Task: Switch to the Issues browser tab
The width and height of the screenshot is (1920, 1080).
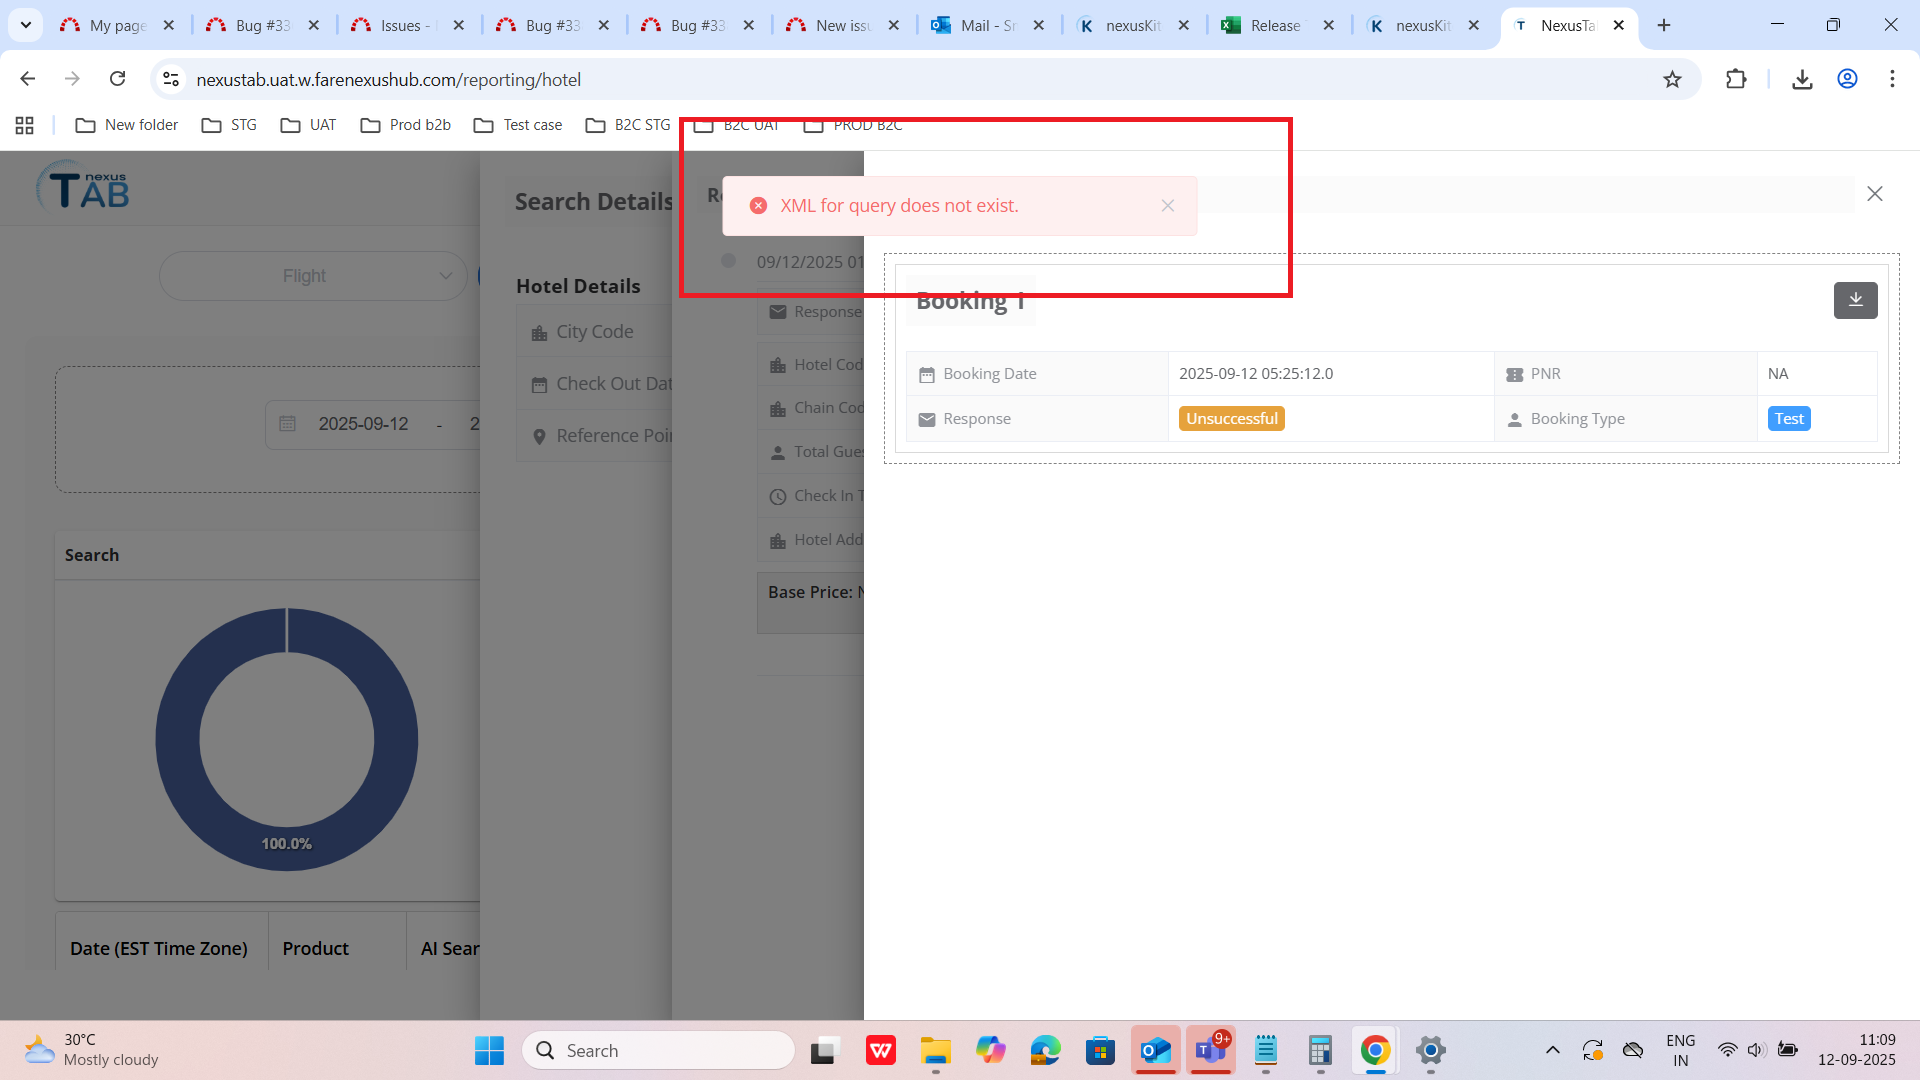Action: click(x=407, y=25)
